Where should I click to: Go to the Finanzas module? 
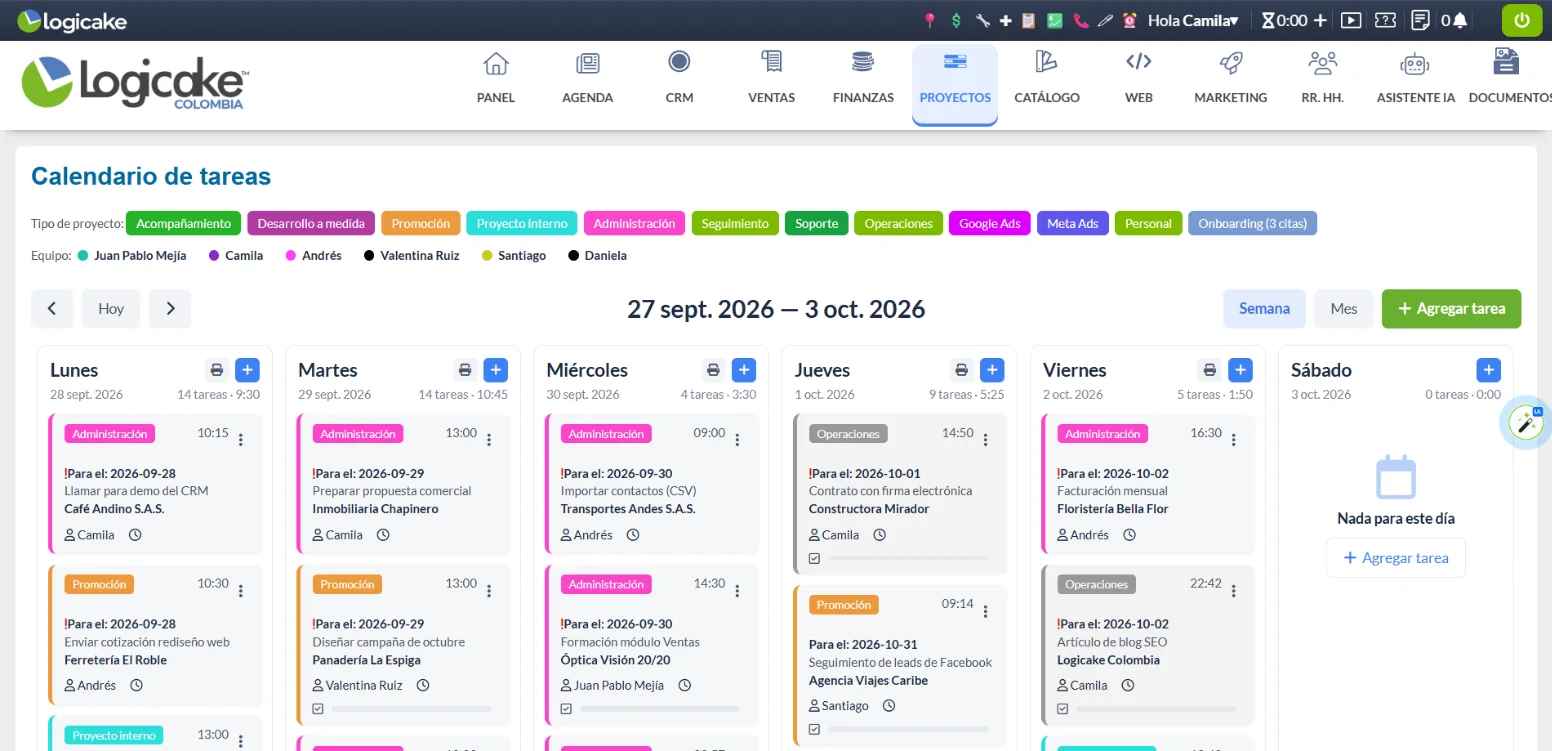coord(863,78)
